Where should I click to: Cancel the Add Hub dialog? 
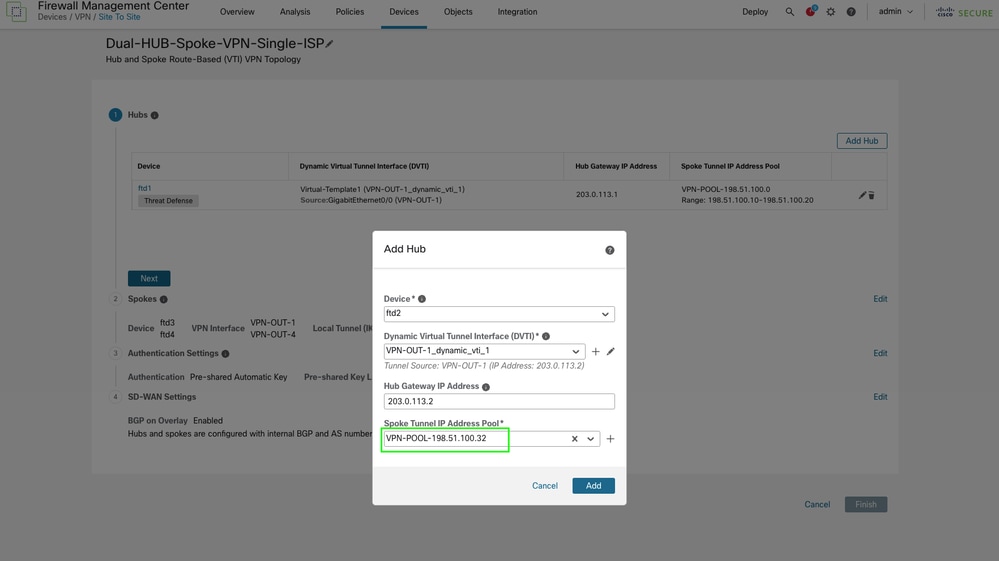coord(545,486)
